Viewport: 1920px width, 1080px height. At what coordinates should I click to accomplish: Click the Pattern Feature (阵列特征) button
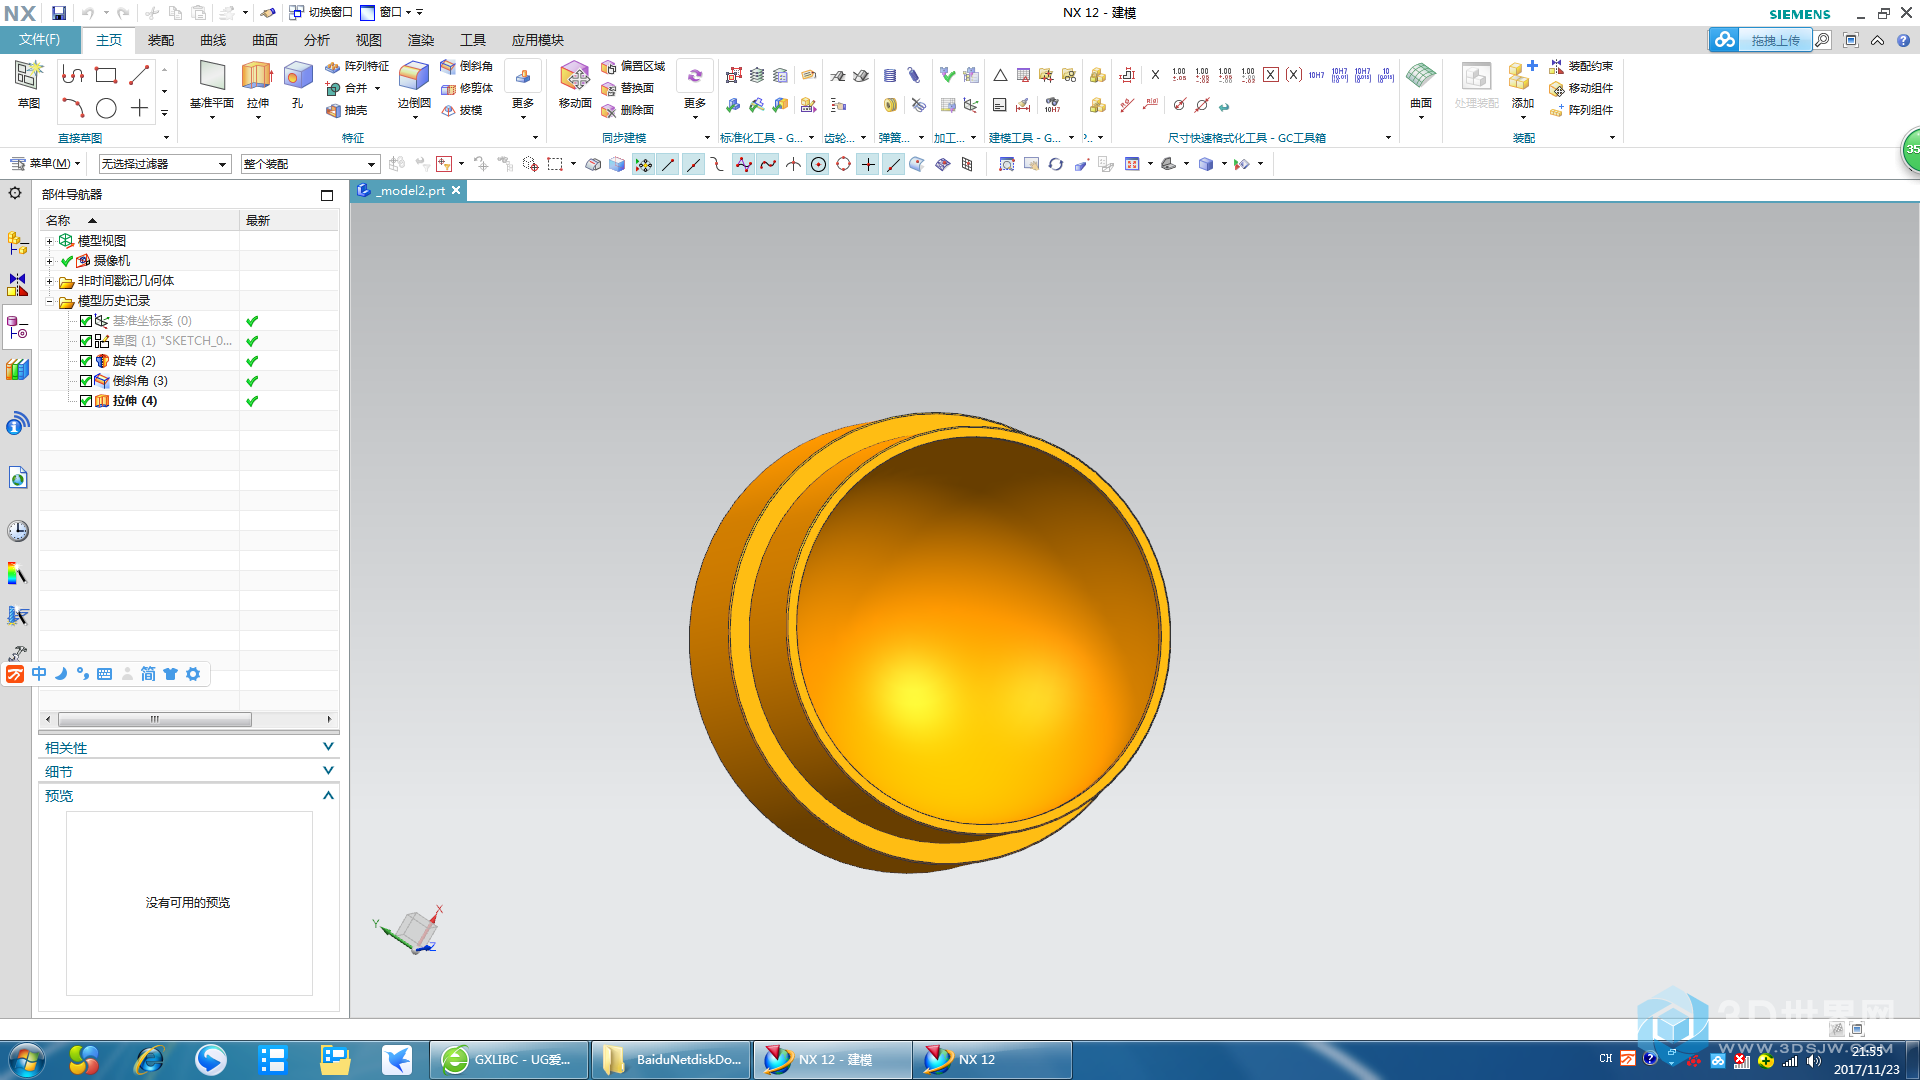pyautogui.click(x=357, y=66)
